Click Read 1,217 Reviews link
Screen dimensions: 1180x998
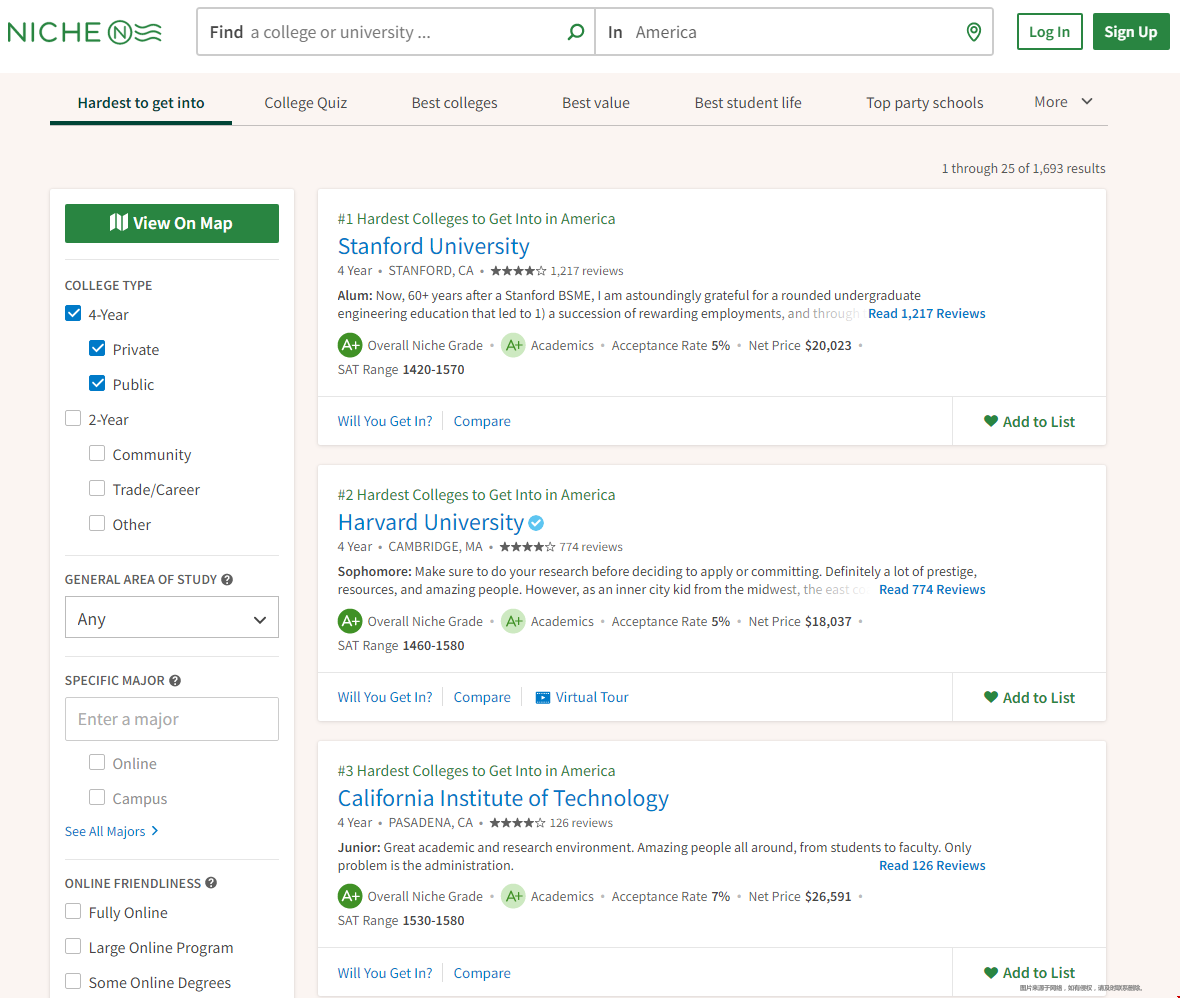point(926,314)
